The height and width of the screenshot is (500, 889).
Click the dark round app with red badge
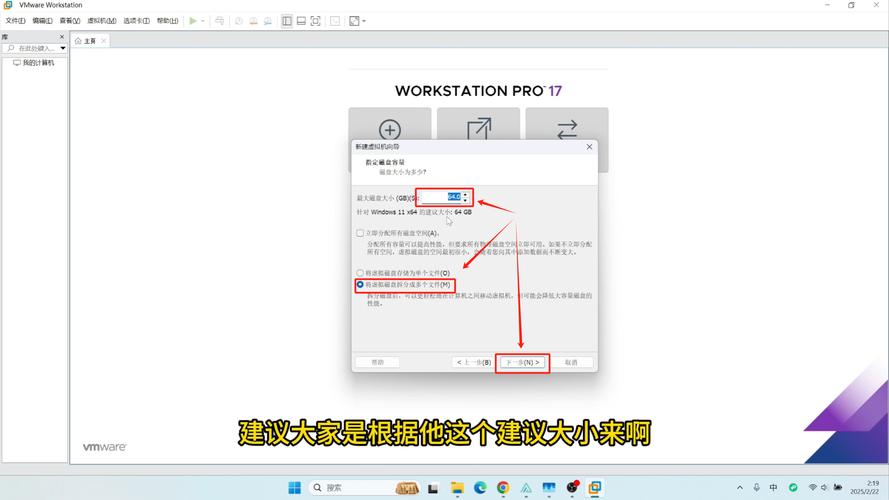click(x=572, y=488)
